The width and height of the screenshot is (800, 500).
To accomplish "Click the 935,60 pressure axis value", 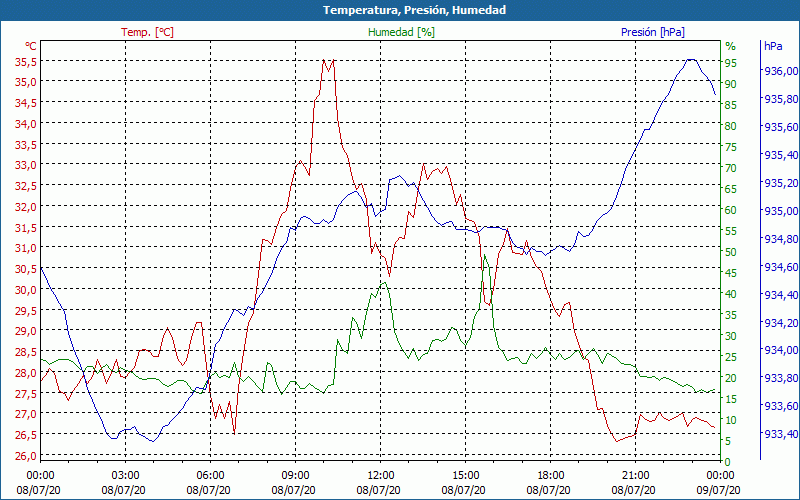I will click(x=781, y=127).
